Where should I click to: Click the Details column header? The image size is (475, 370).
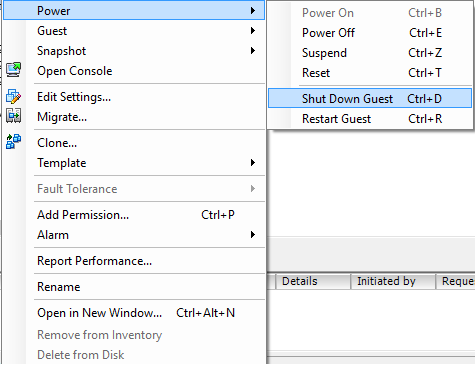coord(313,281)
